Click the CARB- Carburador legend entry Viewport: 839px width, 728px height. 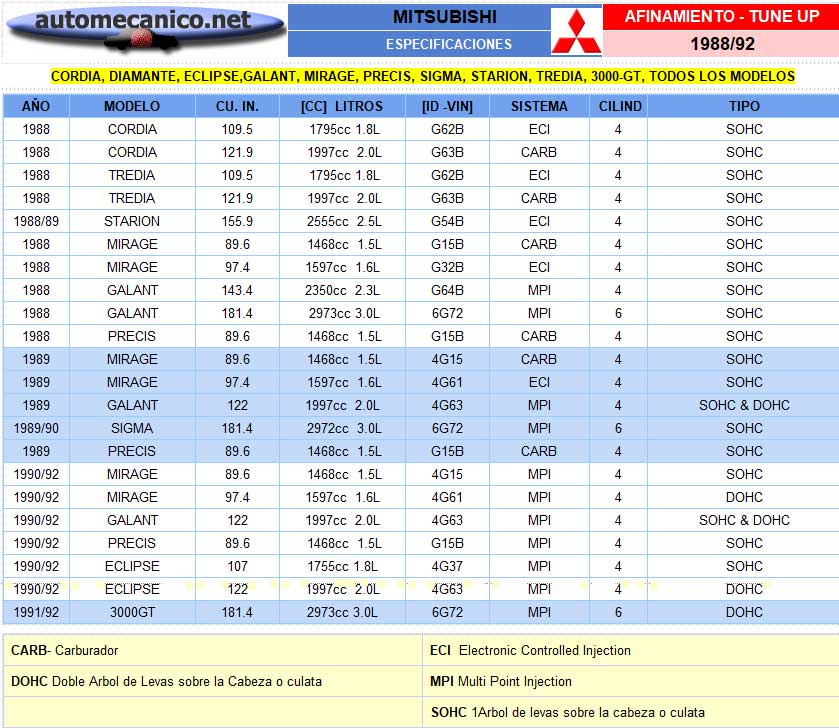64,650
